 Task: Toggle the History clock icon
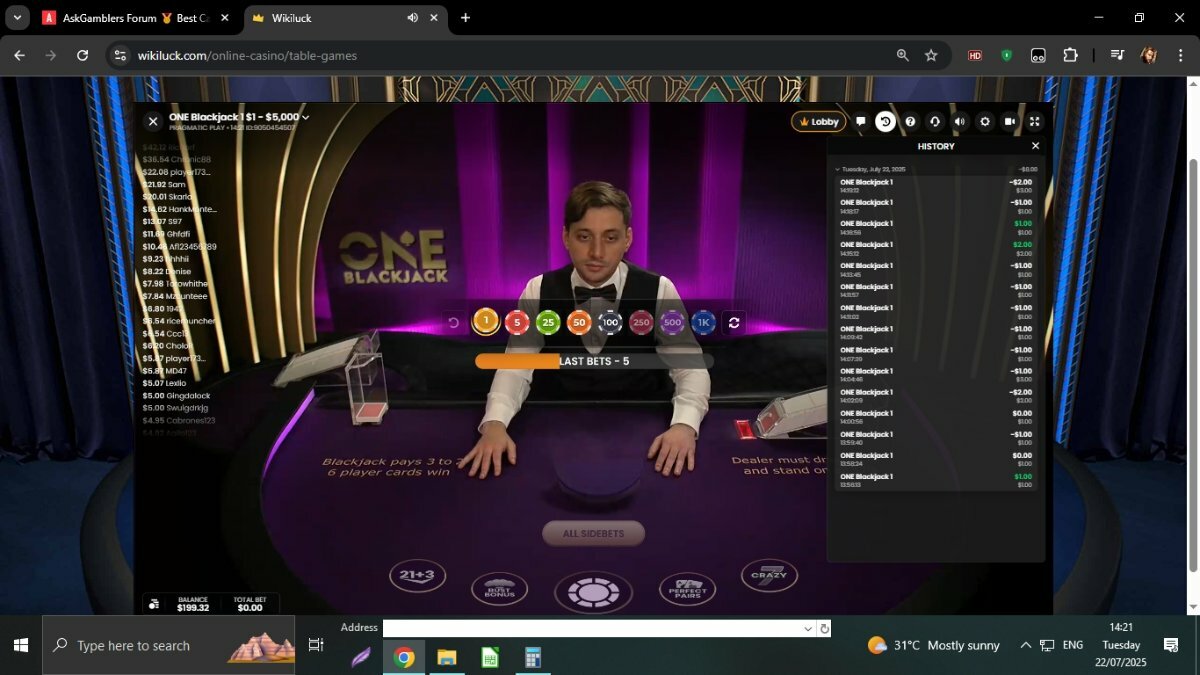coord(885,121)
